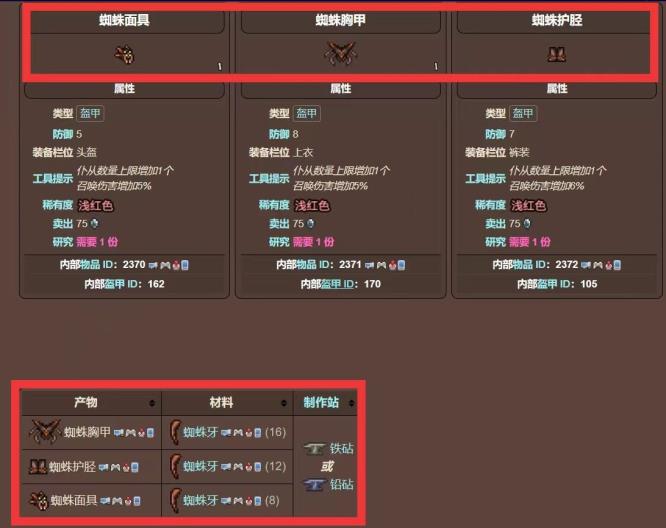Open 盔甲 type link in 蜘蛛胸甲 card
Screen dimensions: 666x528
pyautogui.click(x=306, y=113)
